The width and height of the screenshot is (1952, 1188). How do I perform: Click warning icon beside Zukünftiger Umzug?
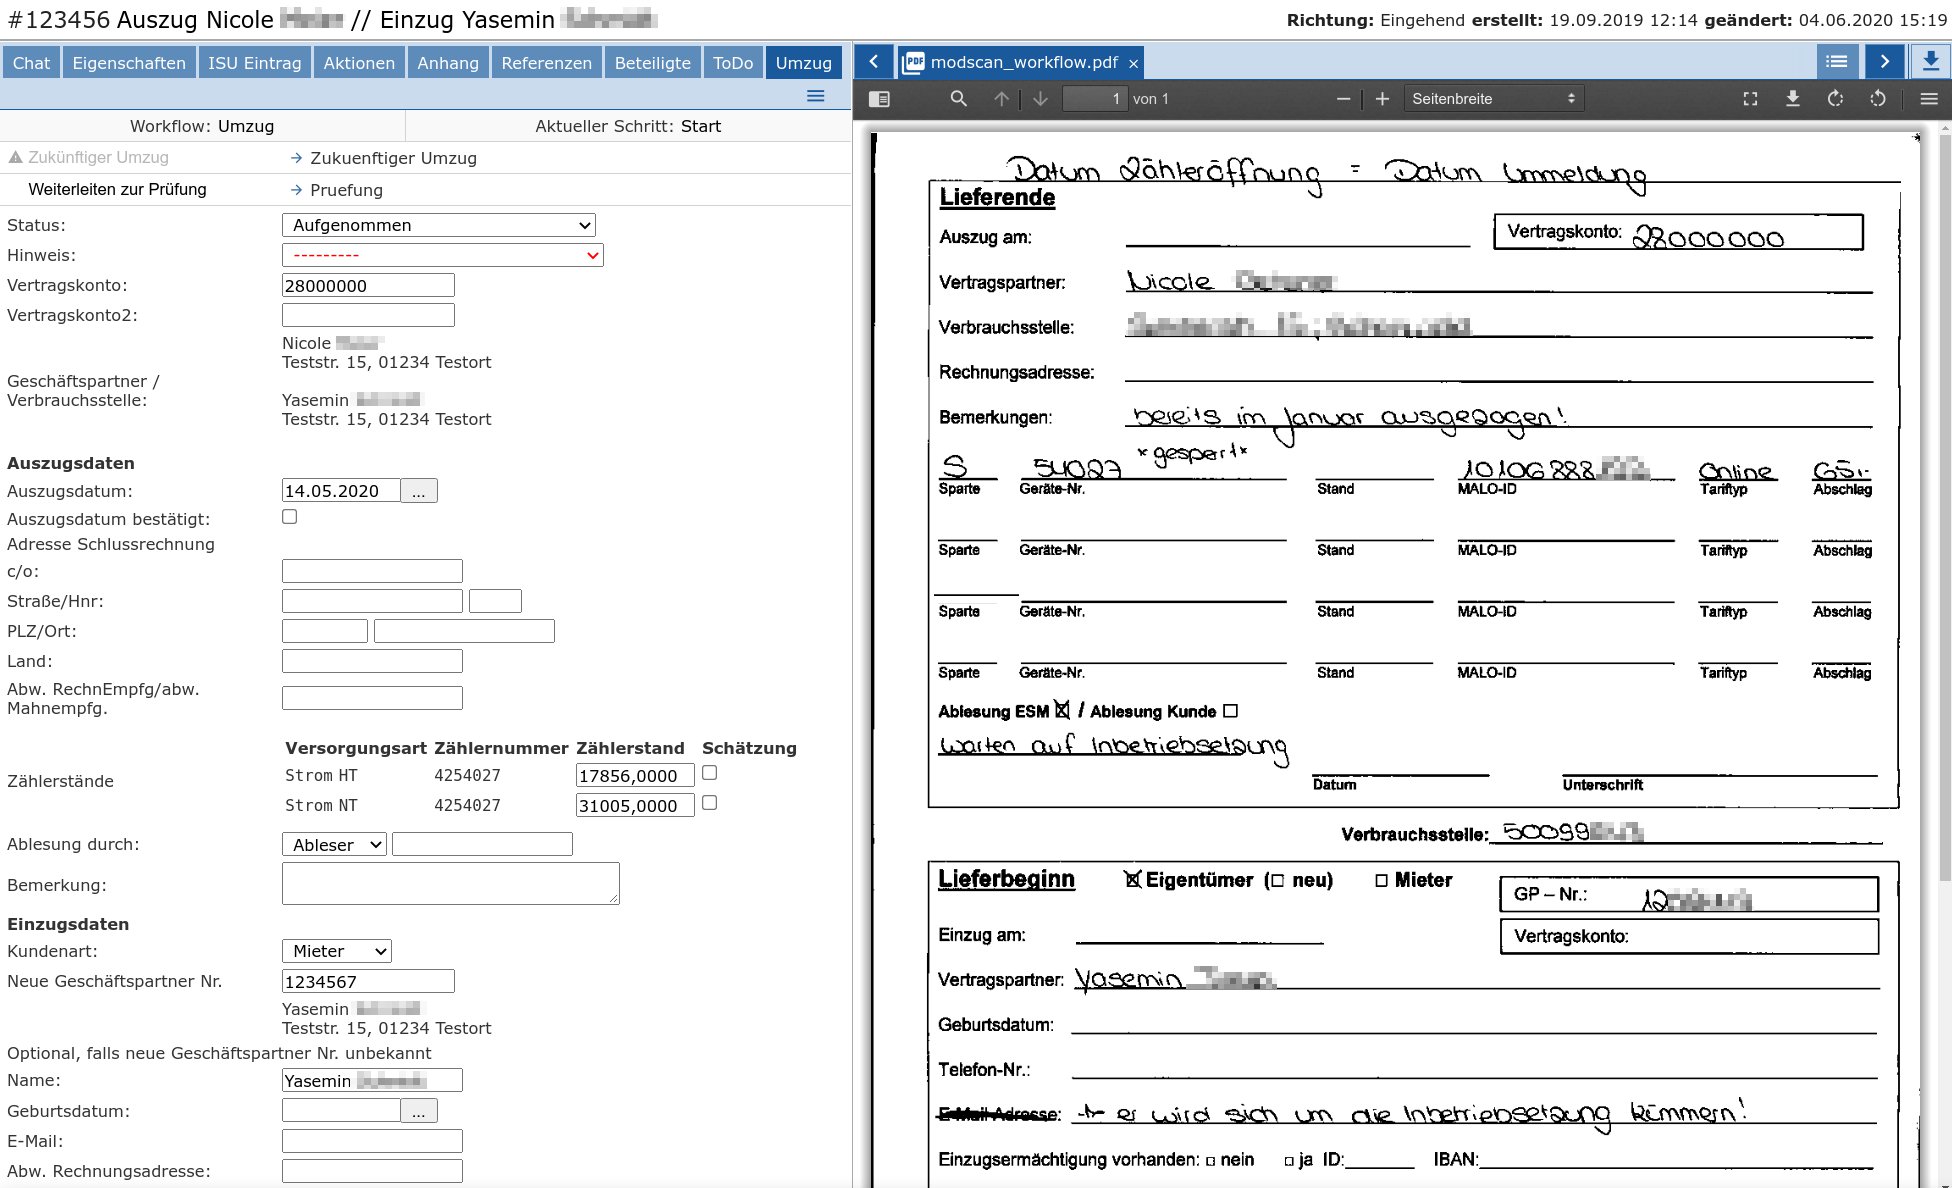click(x=15, y=157)
